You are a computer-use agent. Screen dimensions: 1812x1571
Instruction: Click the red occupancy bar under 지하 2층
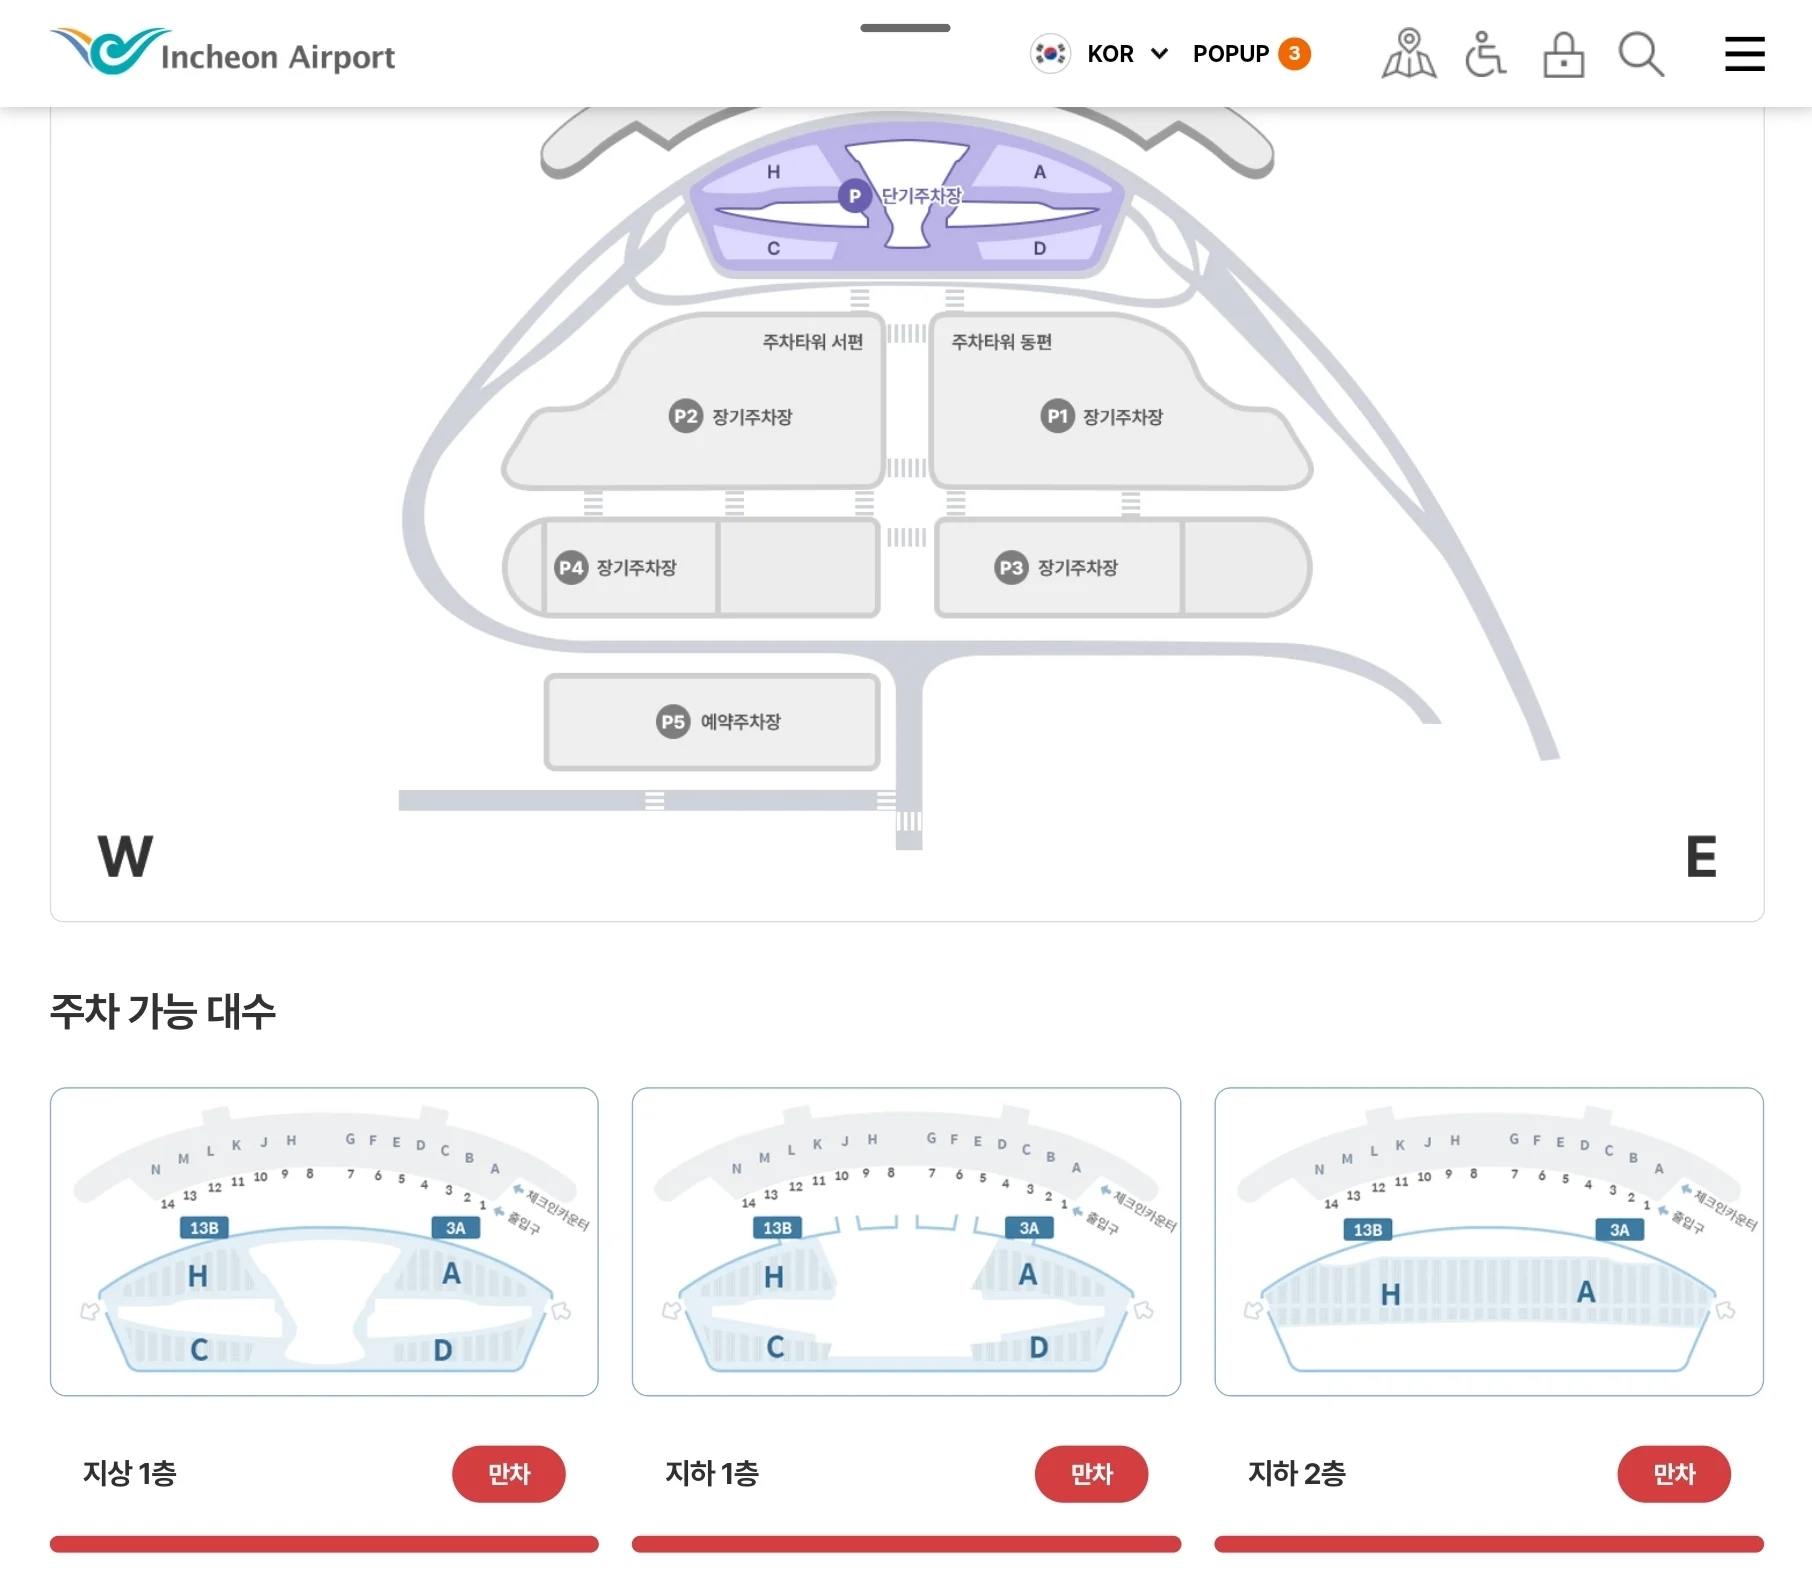pyautogui.click(x=1488, y=1544)
